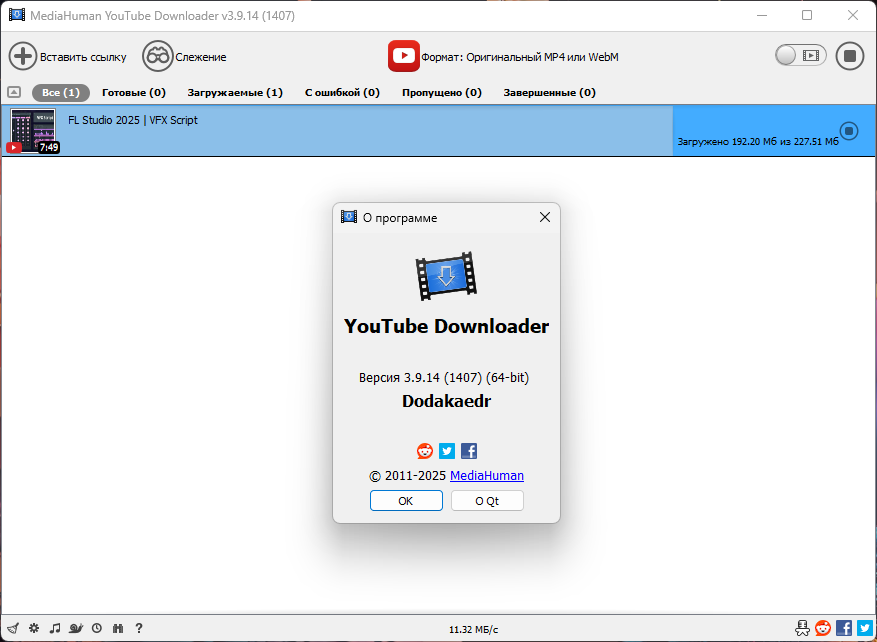Click the О Qt button

click(x=487, y=501)
